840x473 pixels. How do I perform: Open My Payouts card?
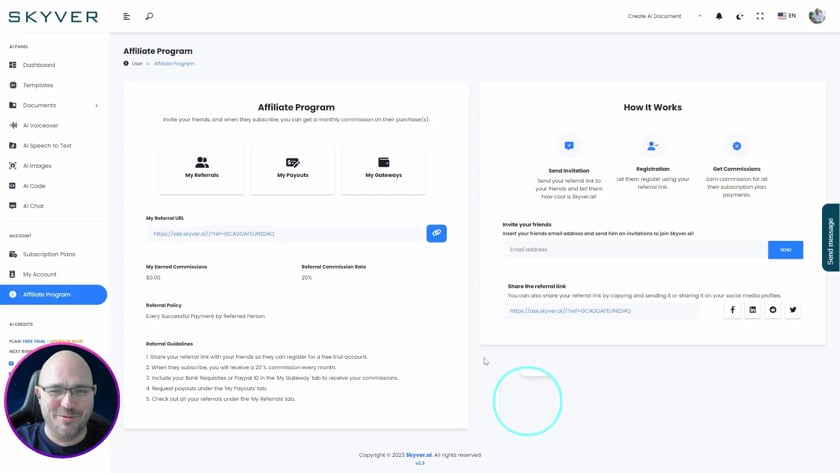pos(292,168)
